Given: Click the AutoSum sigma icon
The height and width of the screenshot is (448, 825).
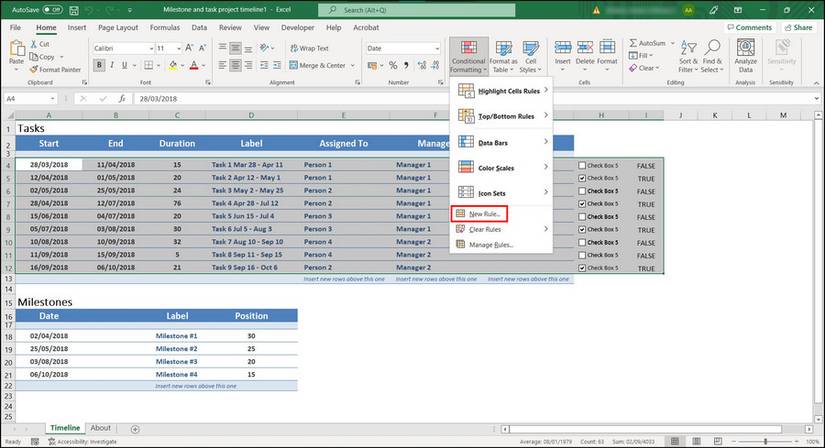Looking at the screenshot, I should [x=633, y=44].
